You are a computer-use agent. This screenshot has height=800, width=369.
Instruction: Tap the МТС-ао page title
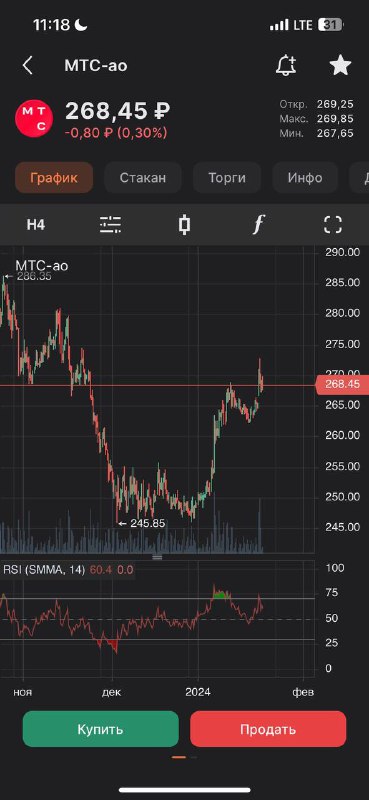point(96,66)
